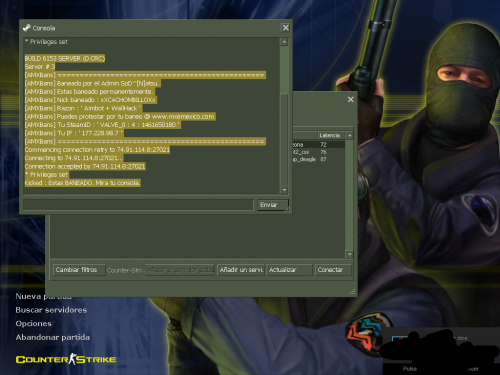
Task: Select Abandonar partida menu item
Action: [53, 337]
